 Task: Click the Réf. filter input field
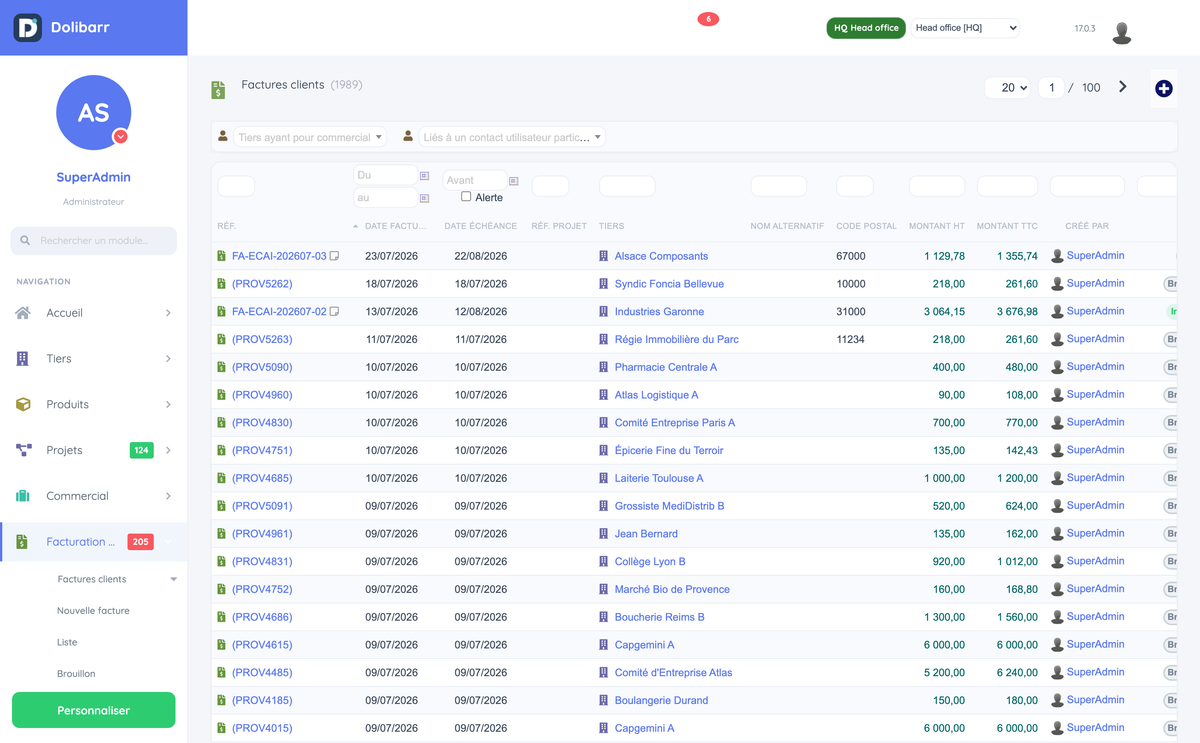(236, 186)
